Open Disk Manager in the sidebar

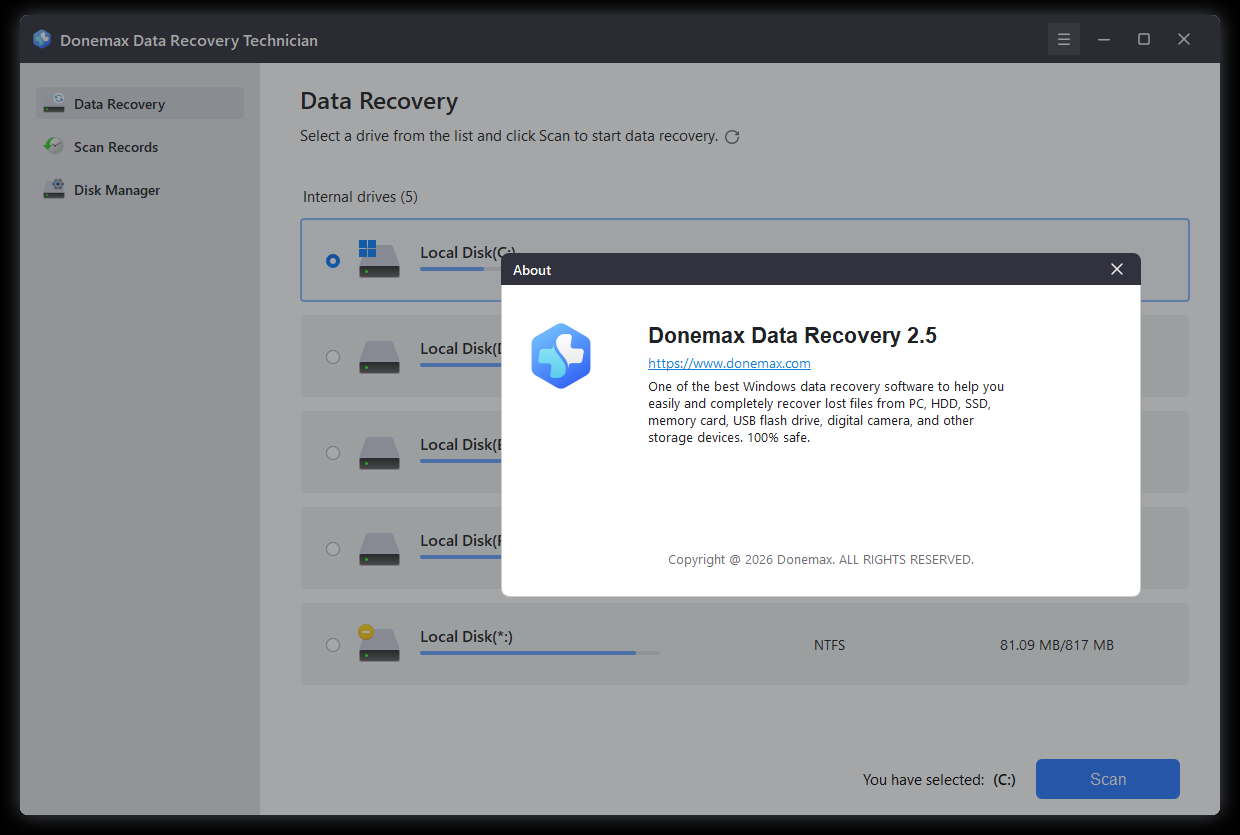tap(140, 189)
